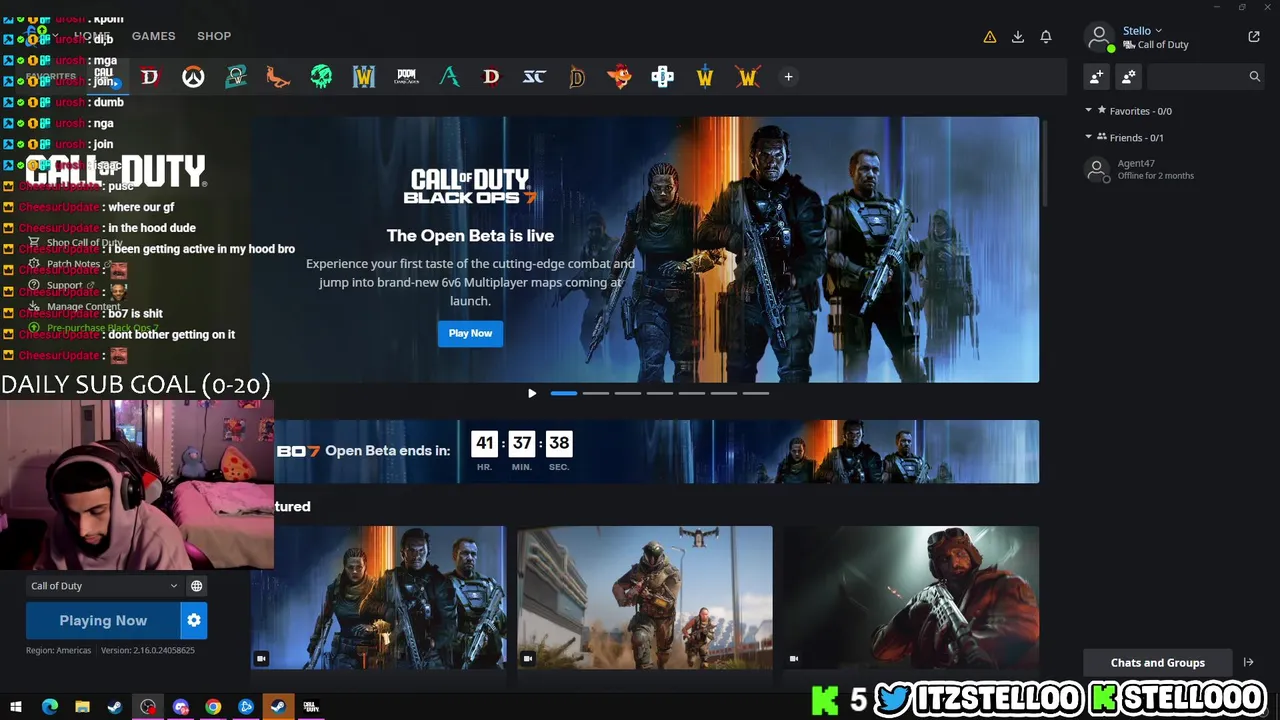The width and height of the screenshot is (1280, 720).
Task: Open the yellow warning alert icon
Action: [990, 37]
